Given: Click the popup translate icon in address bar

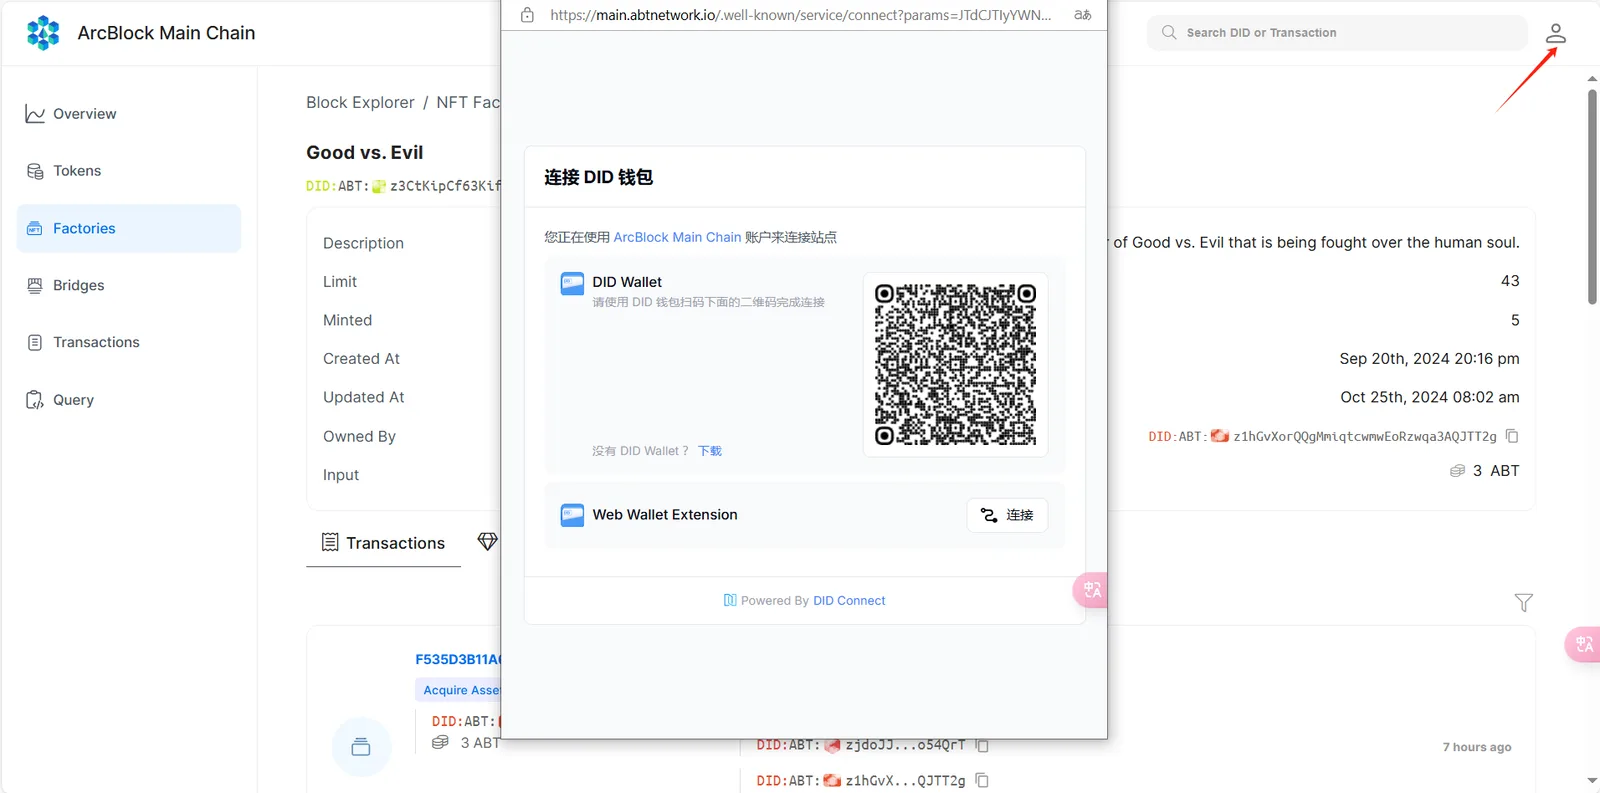Looking at the screenshot, I should [x=1083, y=15].
